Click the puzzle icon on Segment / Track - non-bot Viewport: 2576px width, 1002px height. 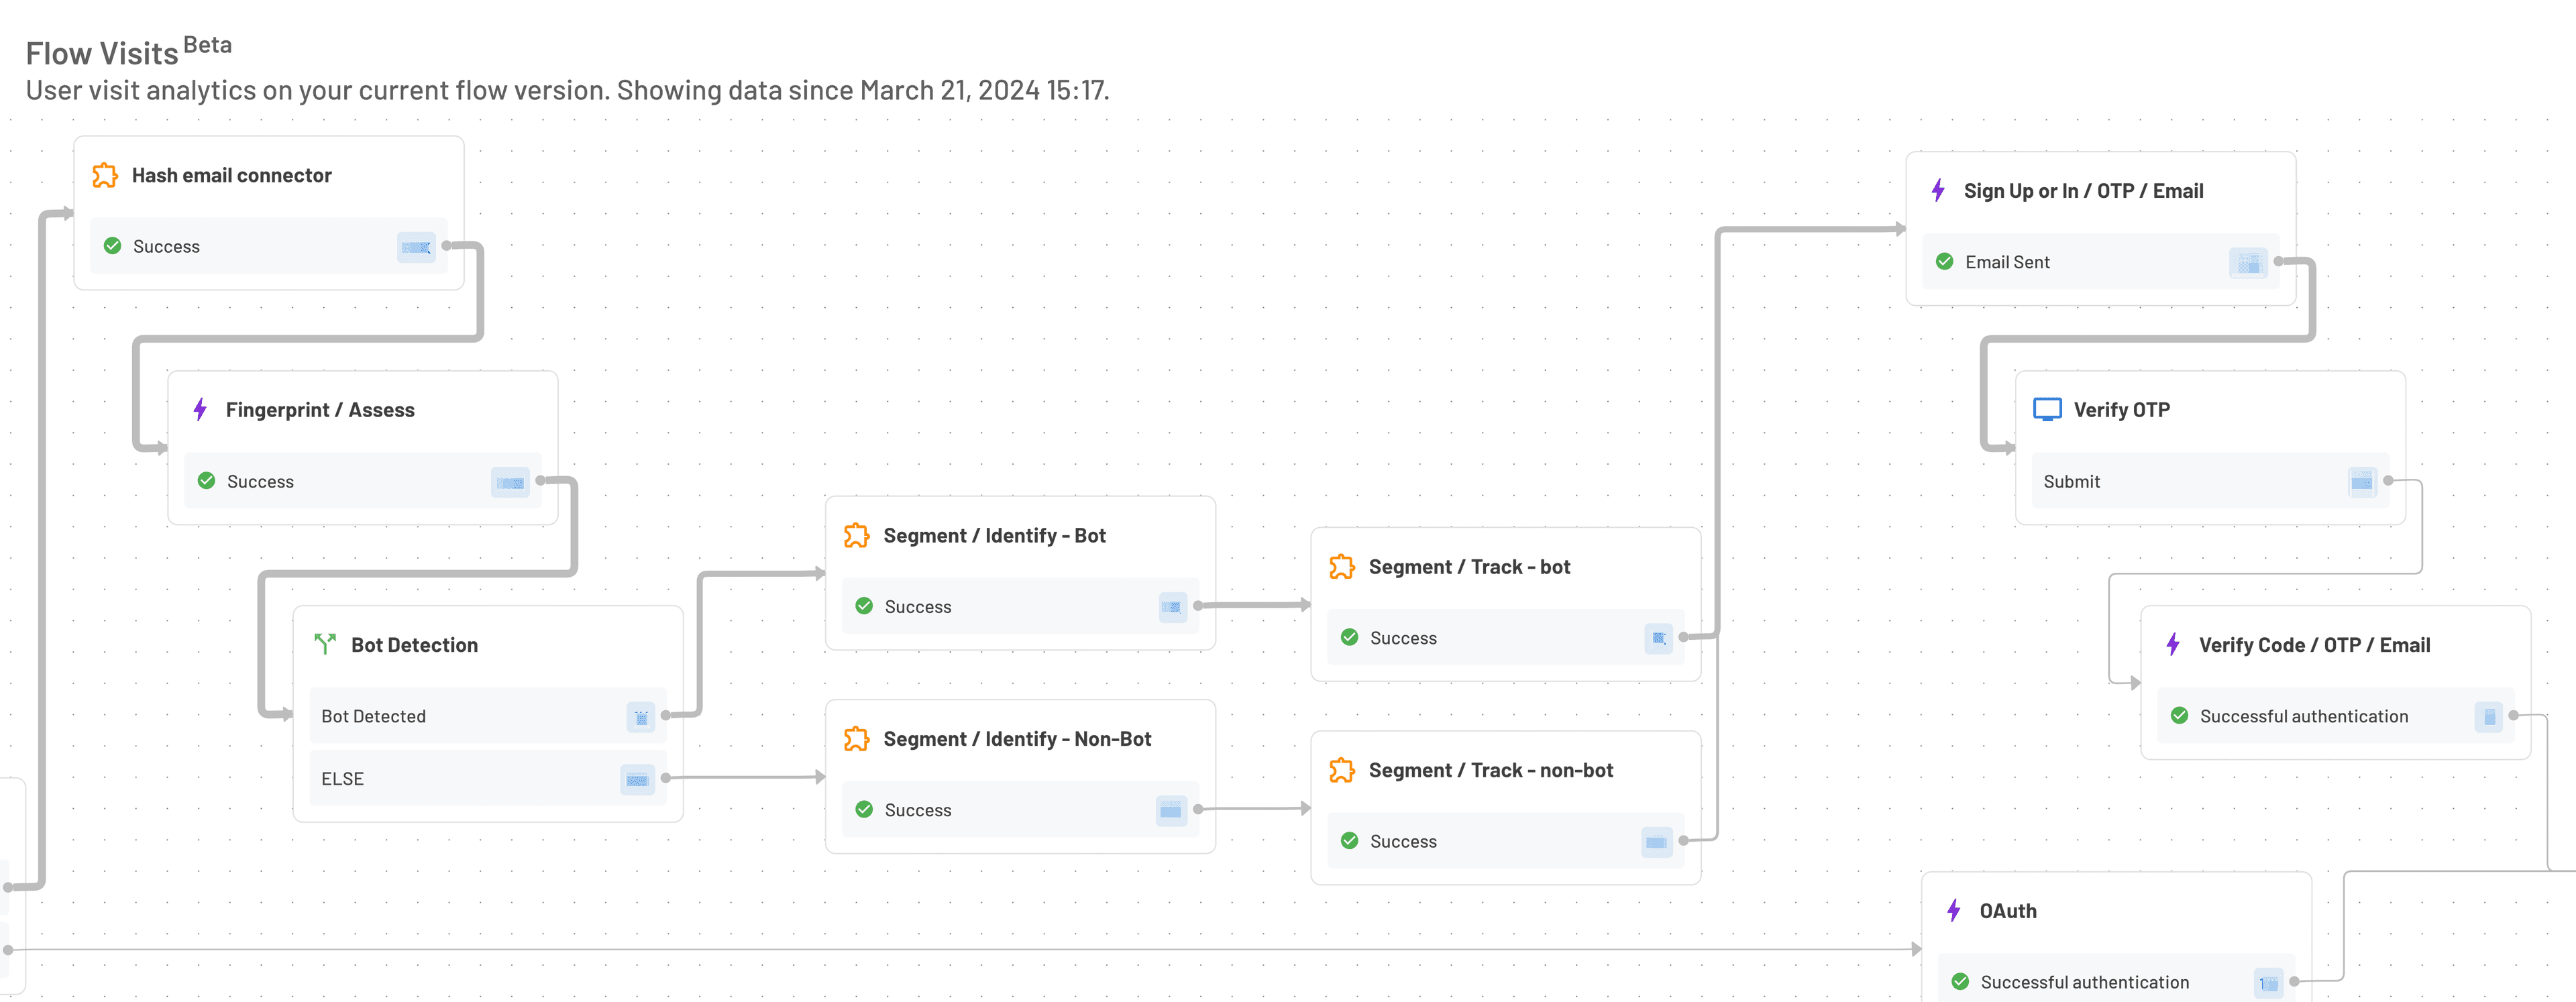click(x=1342, y=770)
